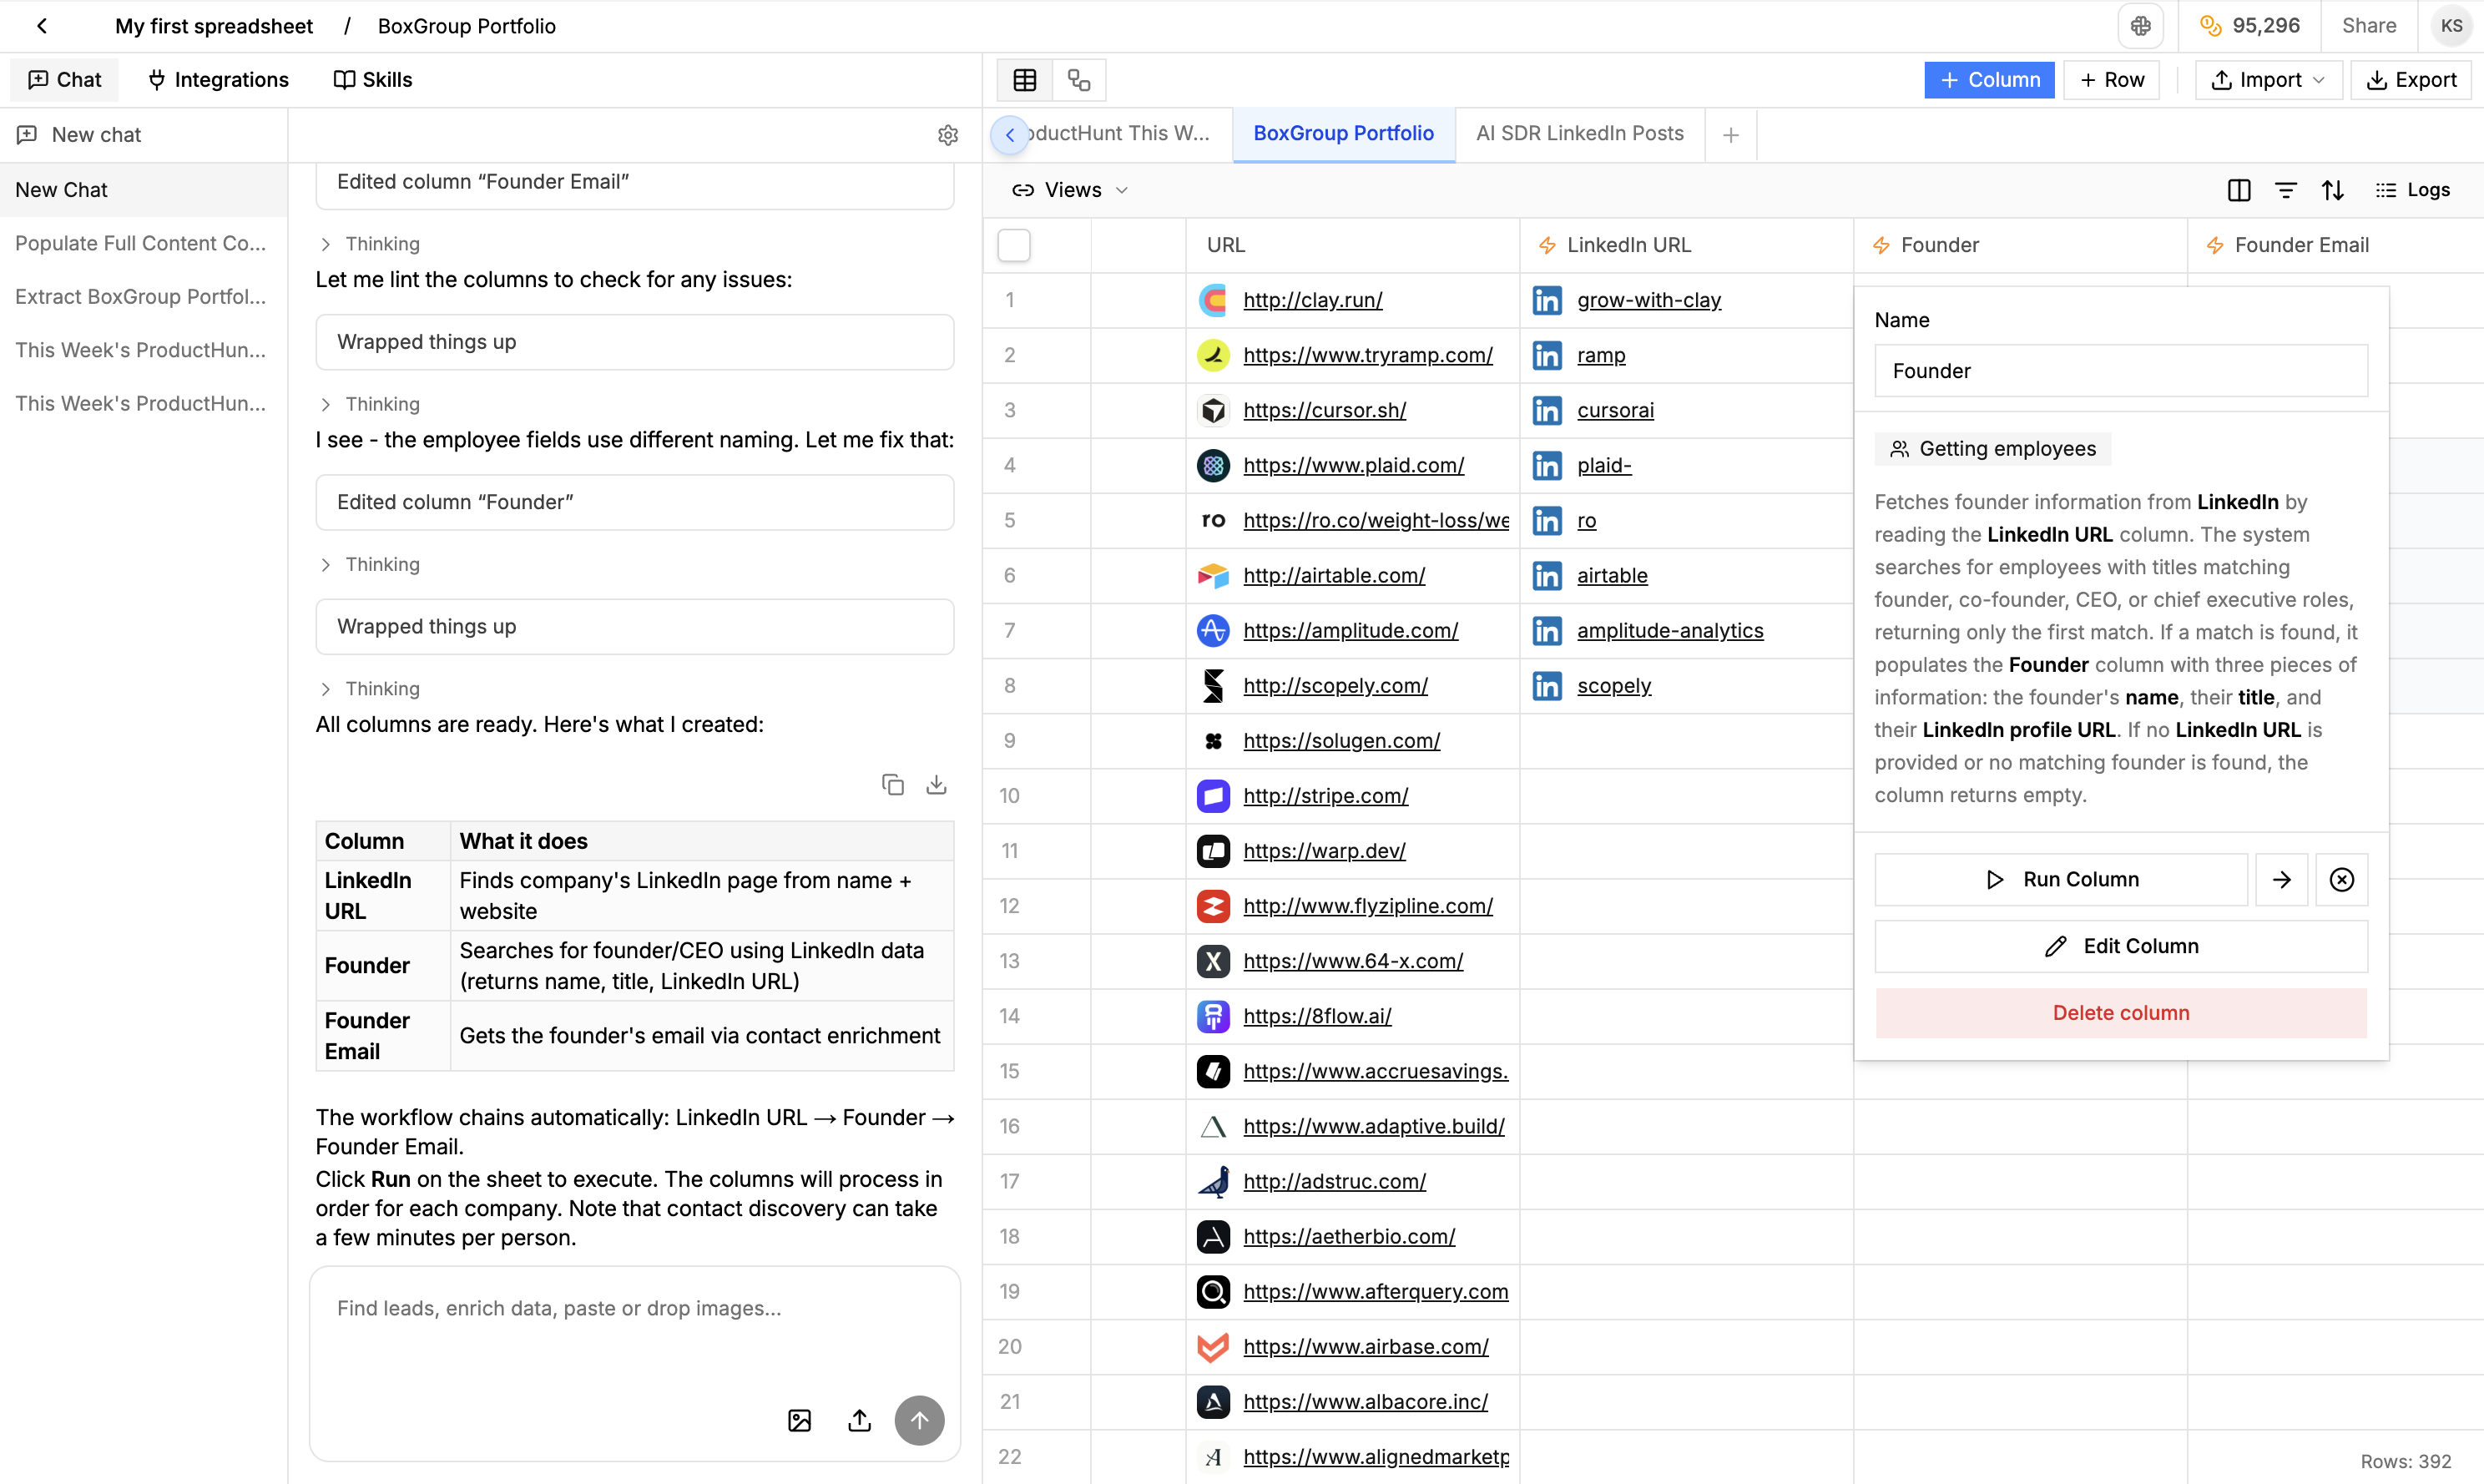Send the chat message with the arrow button
The height and width of the screenshot is (1484, 2484).
pyautogui.click(x=919, y=1420)
